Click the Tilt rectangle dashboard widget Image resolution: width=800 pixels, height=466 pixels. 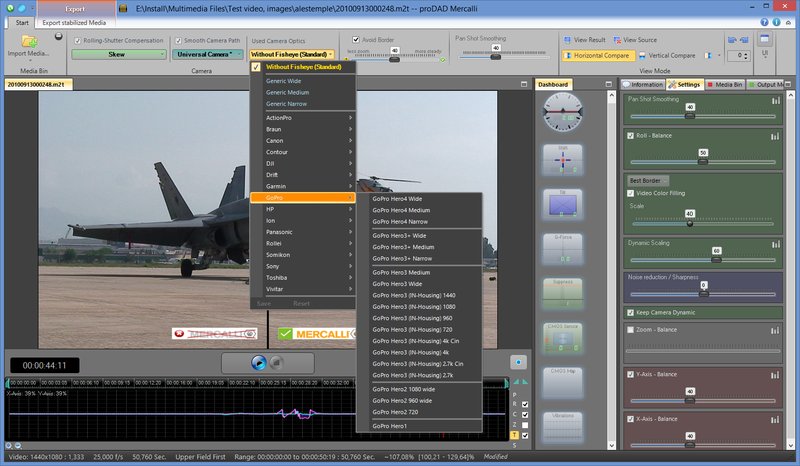tap(563, 205)
